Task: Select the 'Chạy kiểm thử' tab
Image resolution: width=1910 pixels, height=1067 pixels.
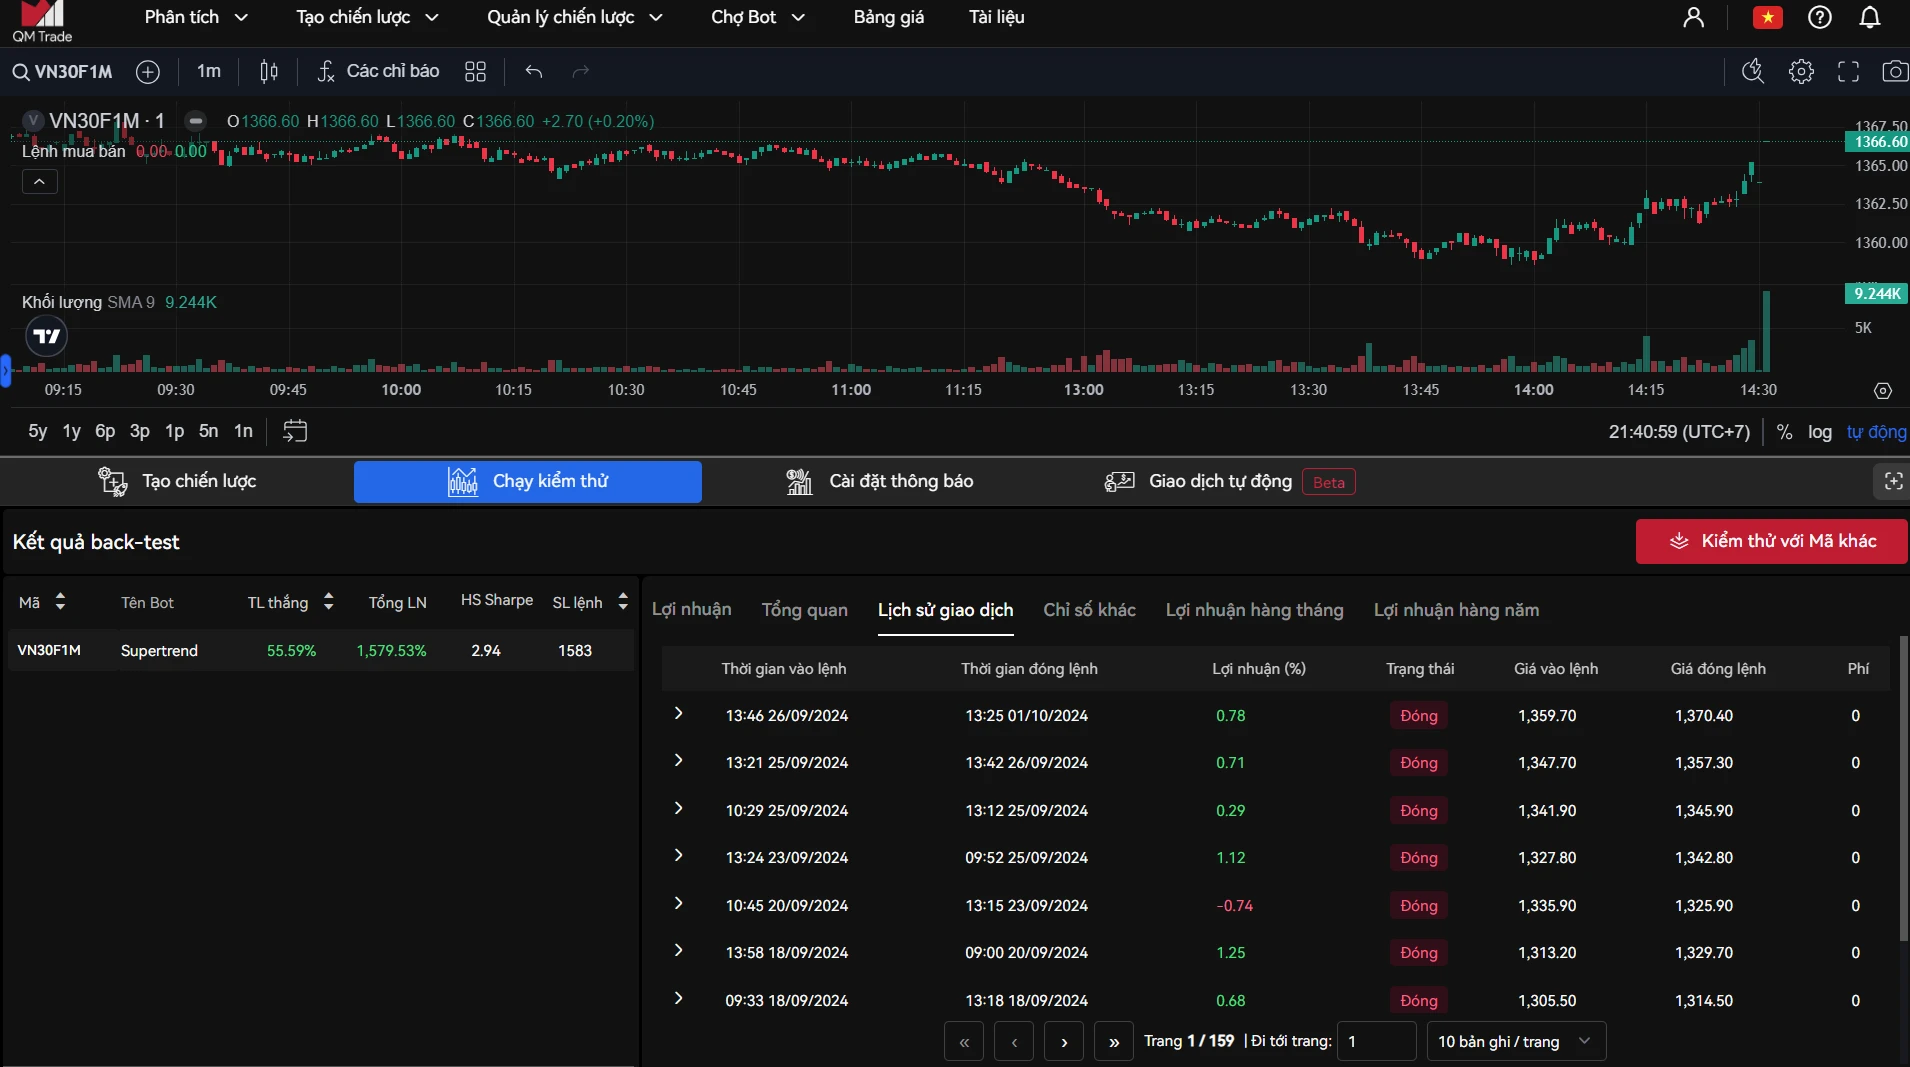Action: (x=528, y=481)
